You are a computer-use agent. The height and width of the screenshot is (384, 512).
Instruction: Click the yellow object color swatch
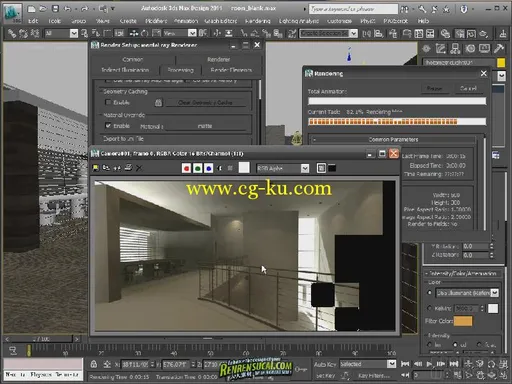(x=501, y=63)
